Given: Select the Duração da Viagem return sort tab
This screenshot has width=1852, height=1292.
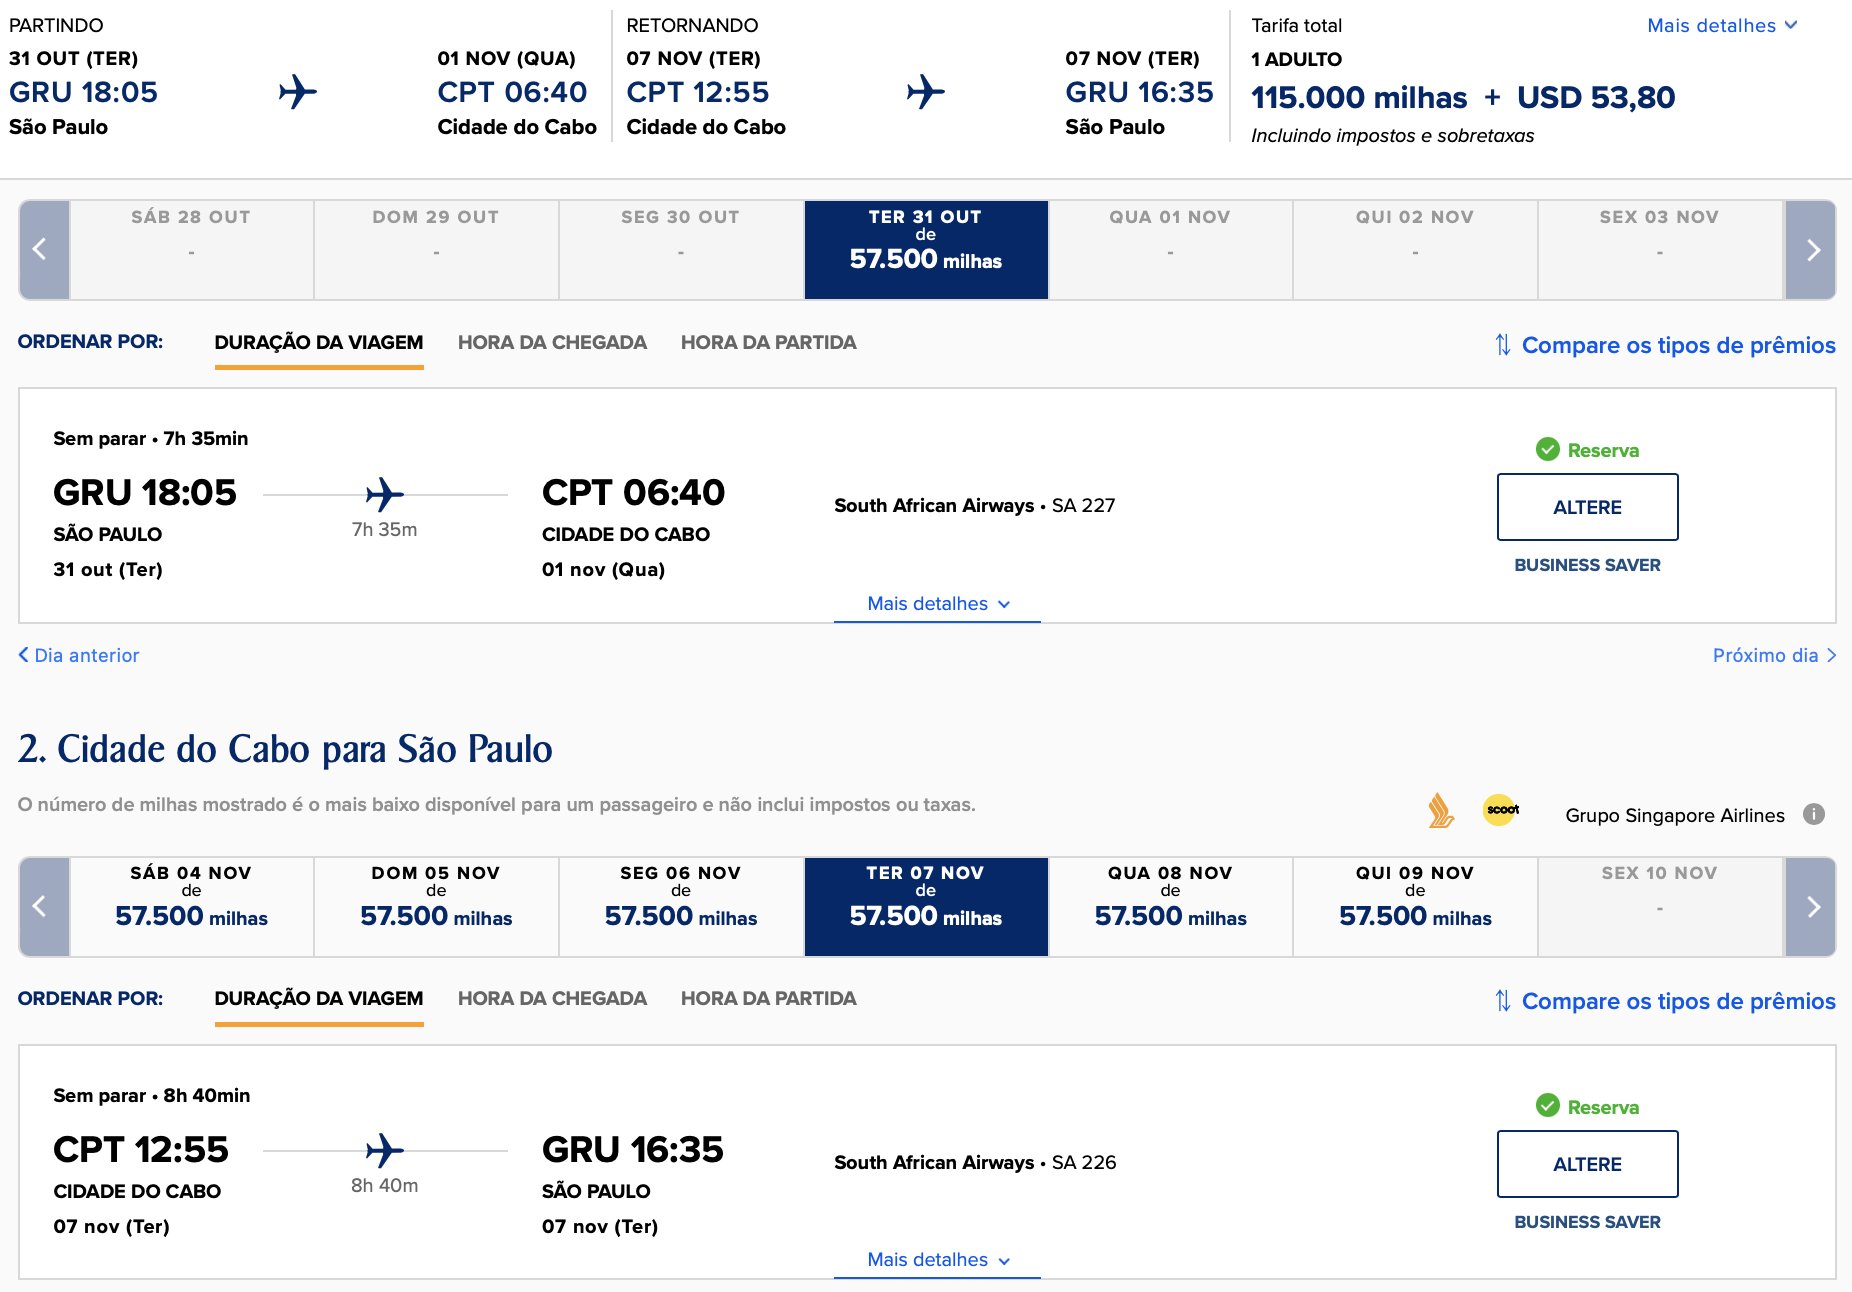Looking at the screenshot, I should click(x=319, y=999).
